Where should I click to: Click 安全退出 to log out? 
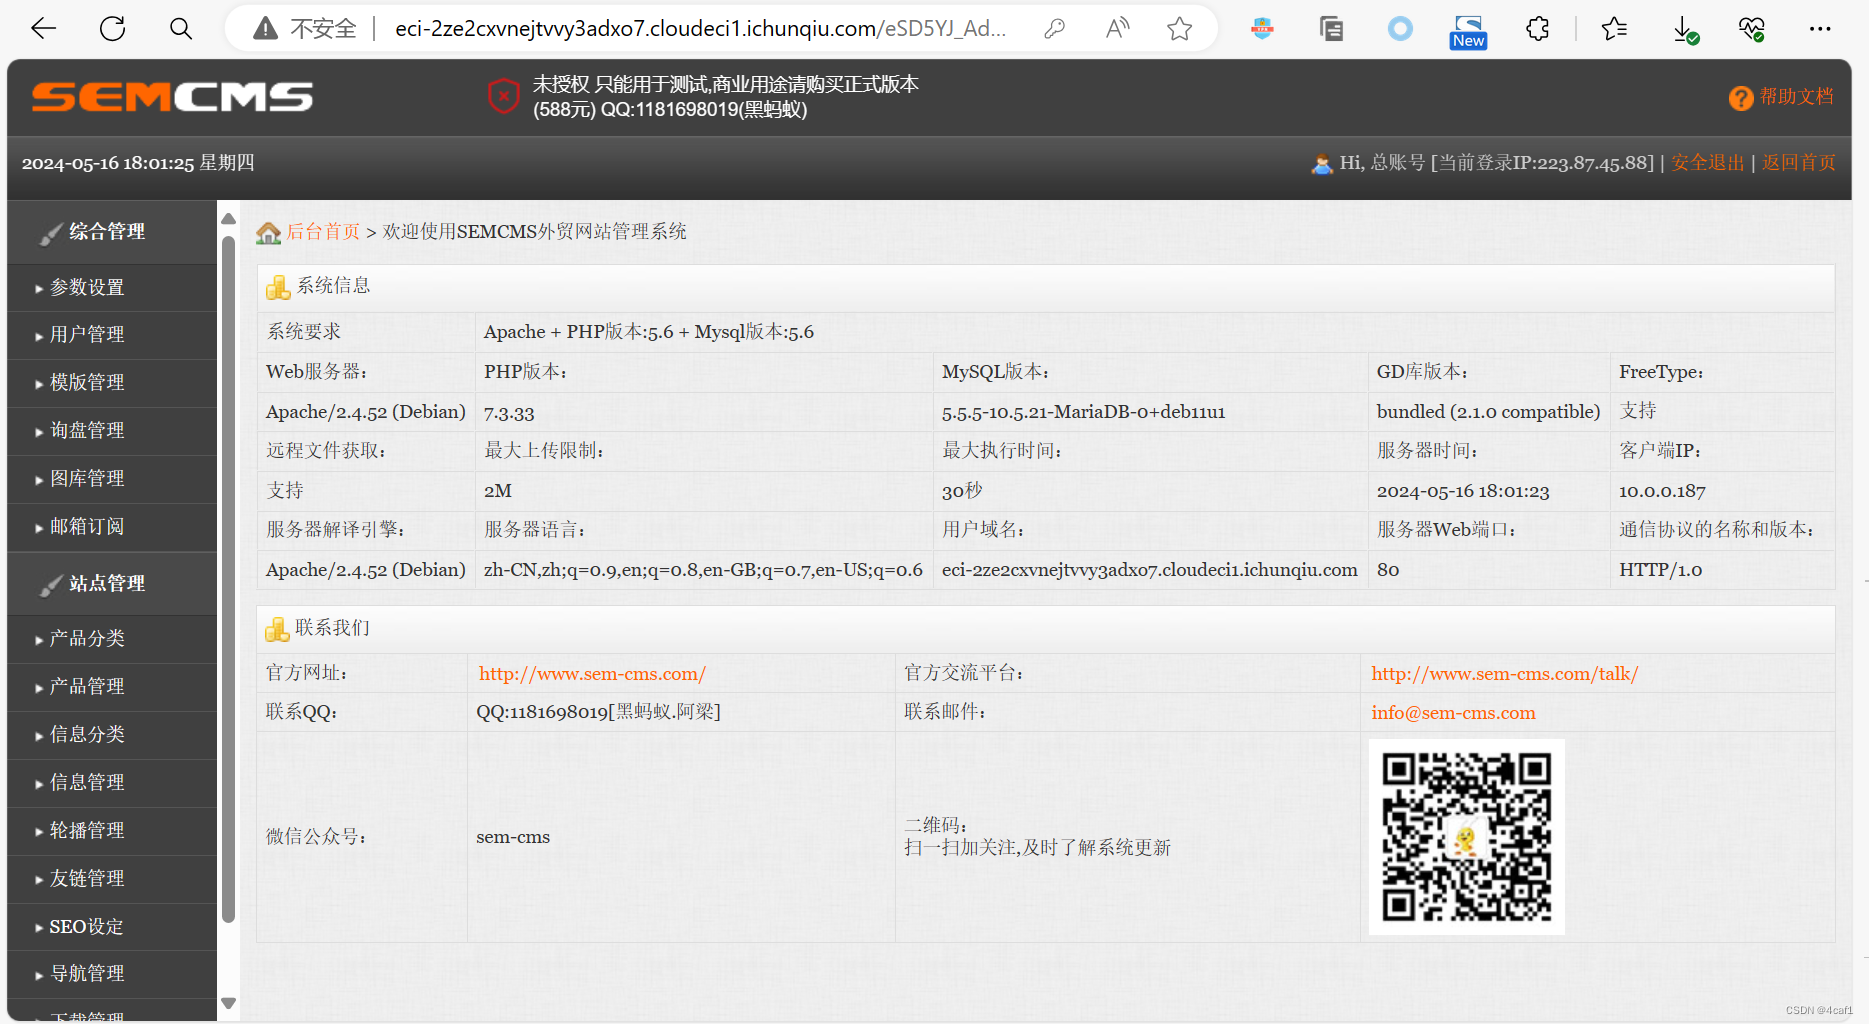point(1707,162)
